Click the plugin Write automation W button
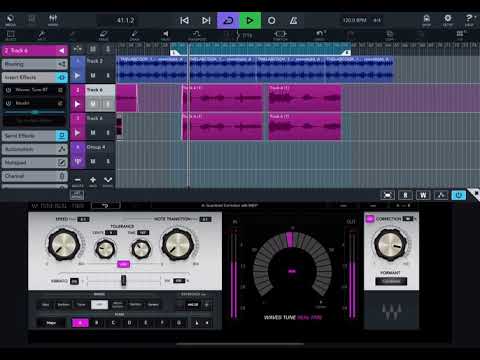480x360 pixels. (423, 195)
